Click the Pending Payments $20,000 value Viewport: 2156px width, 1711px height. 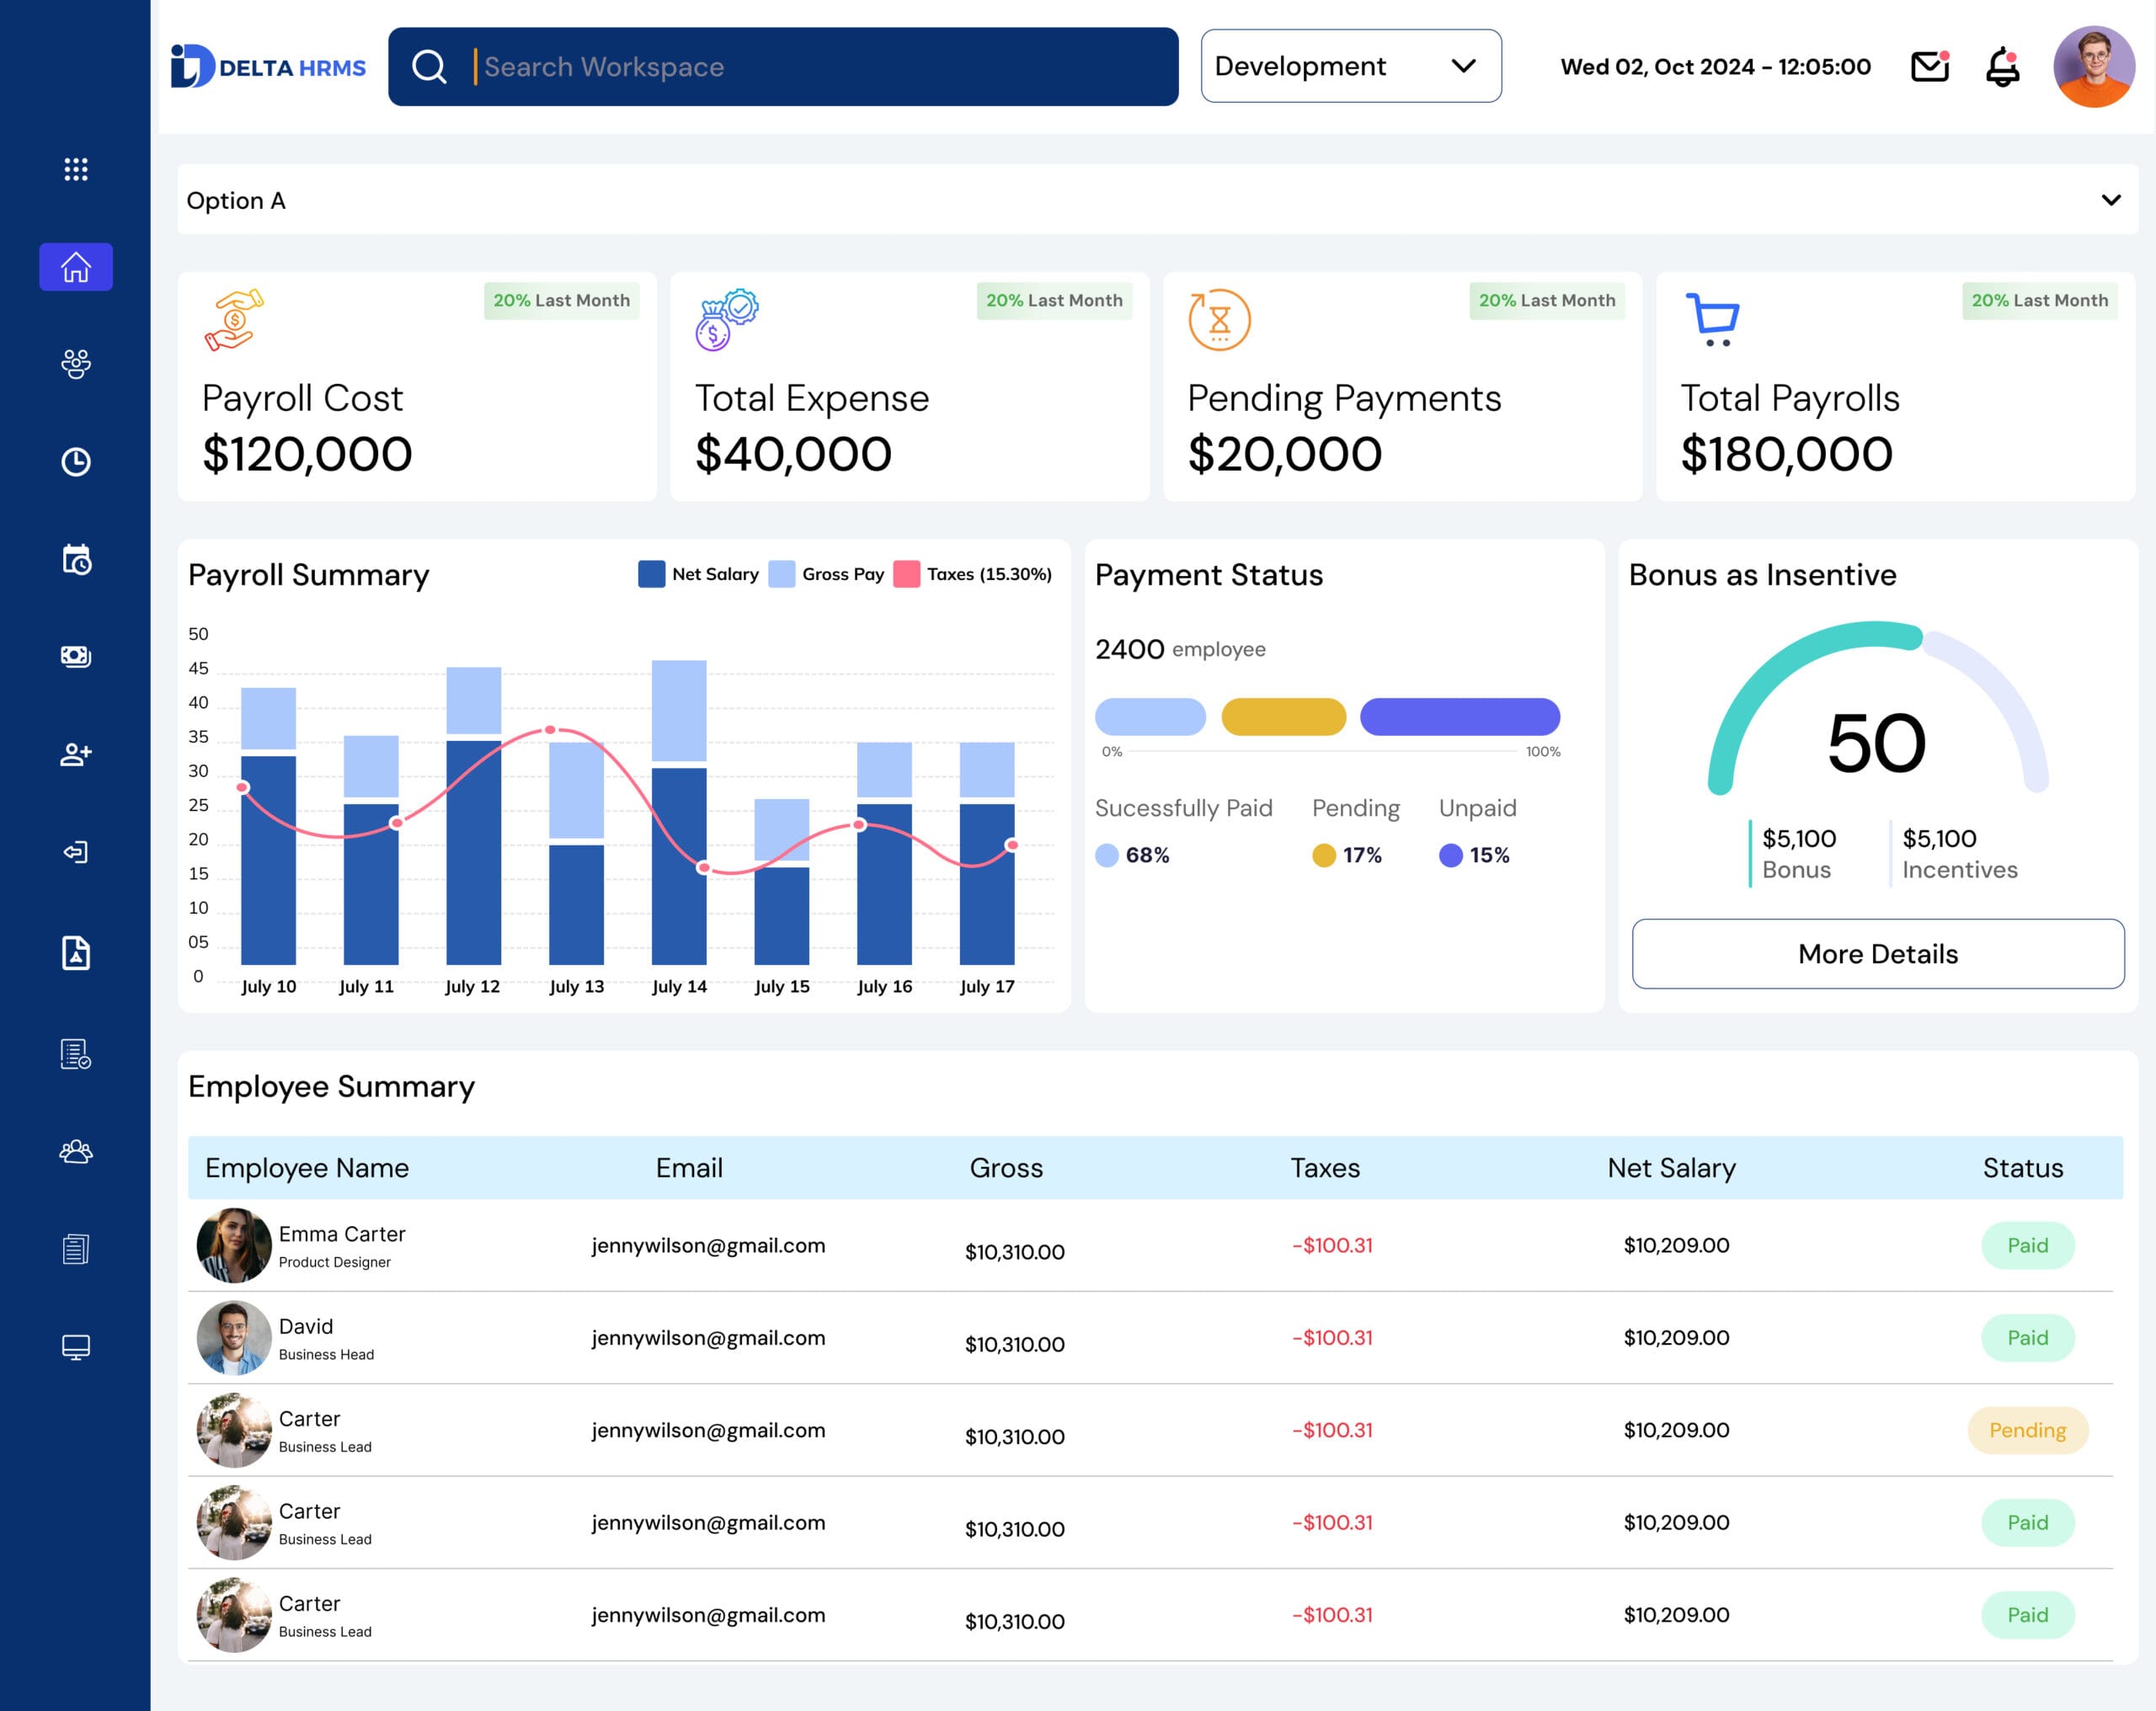point(1285,454)
